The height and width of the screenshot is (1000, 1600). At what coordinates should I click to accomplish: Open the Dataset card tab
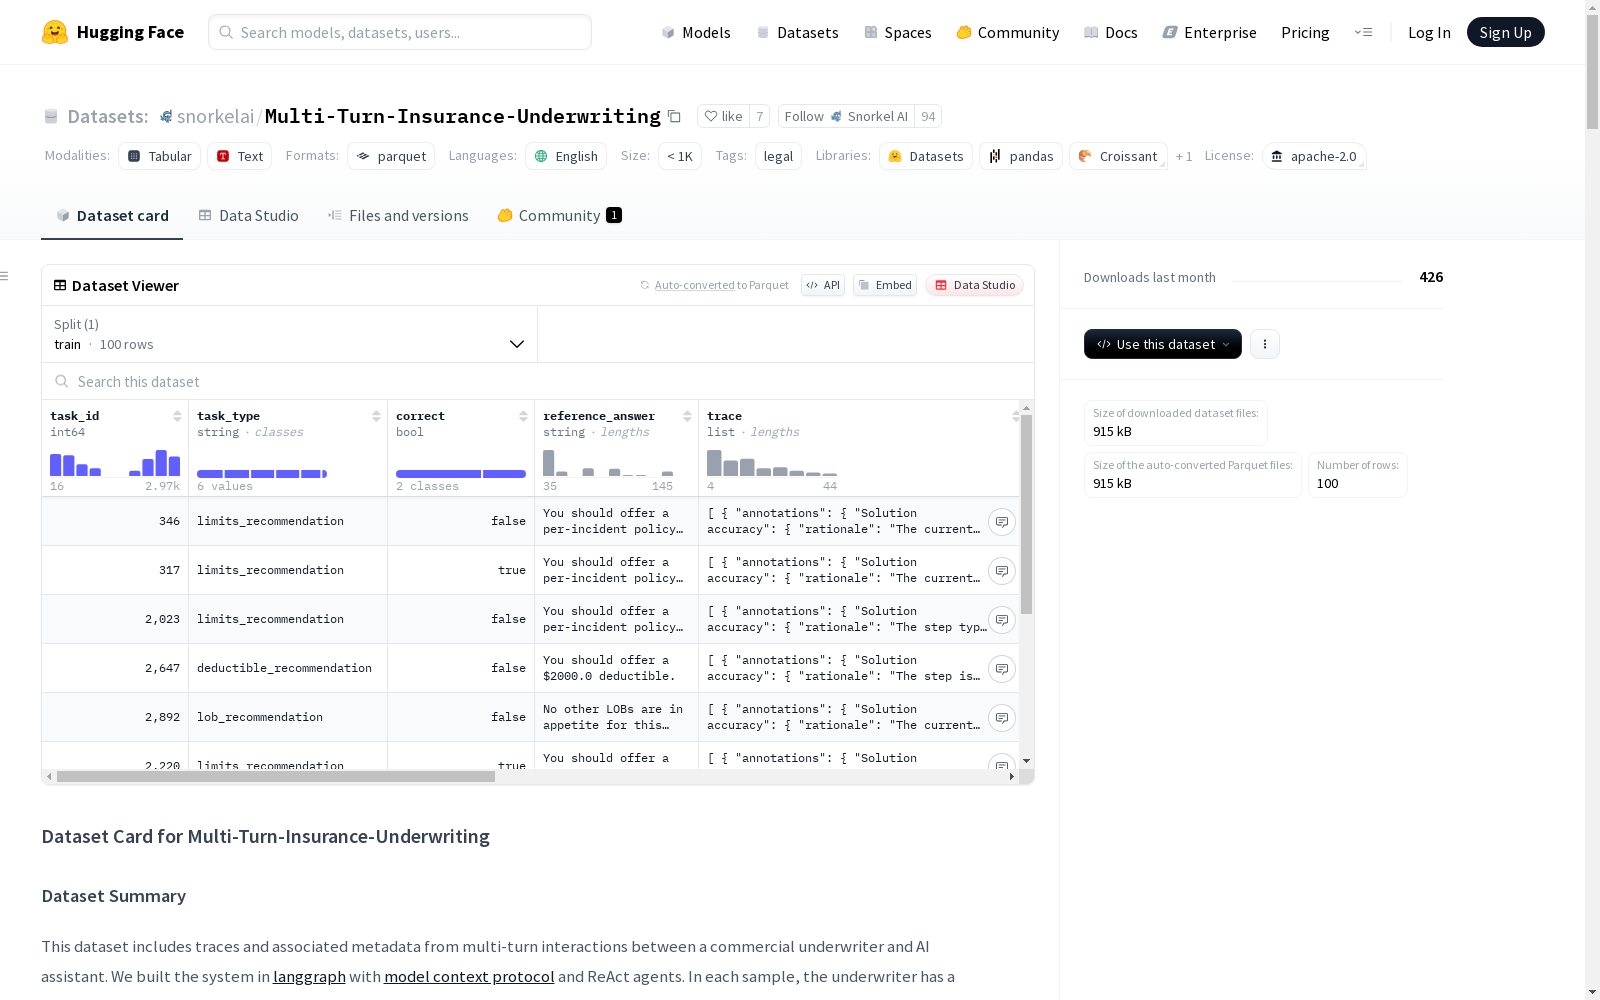[x=112, y=216]
